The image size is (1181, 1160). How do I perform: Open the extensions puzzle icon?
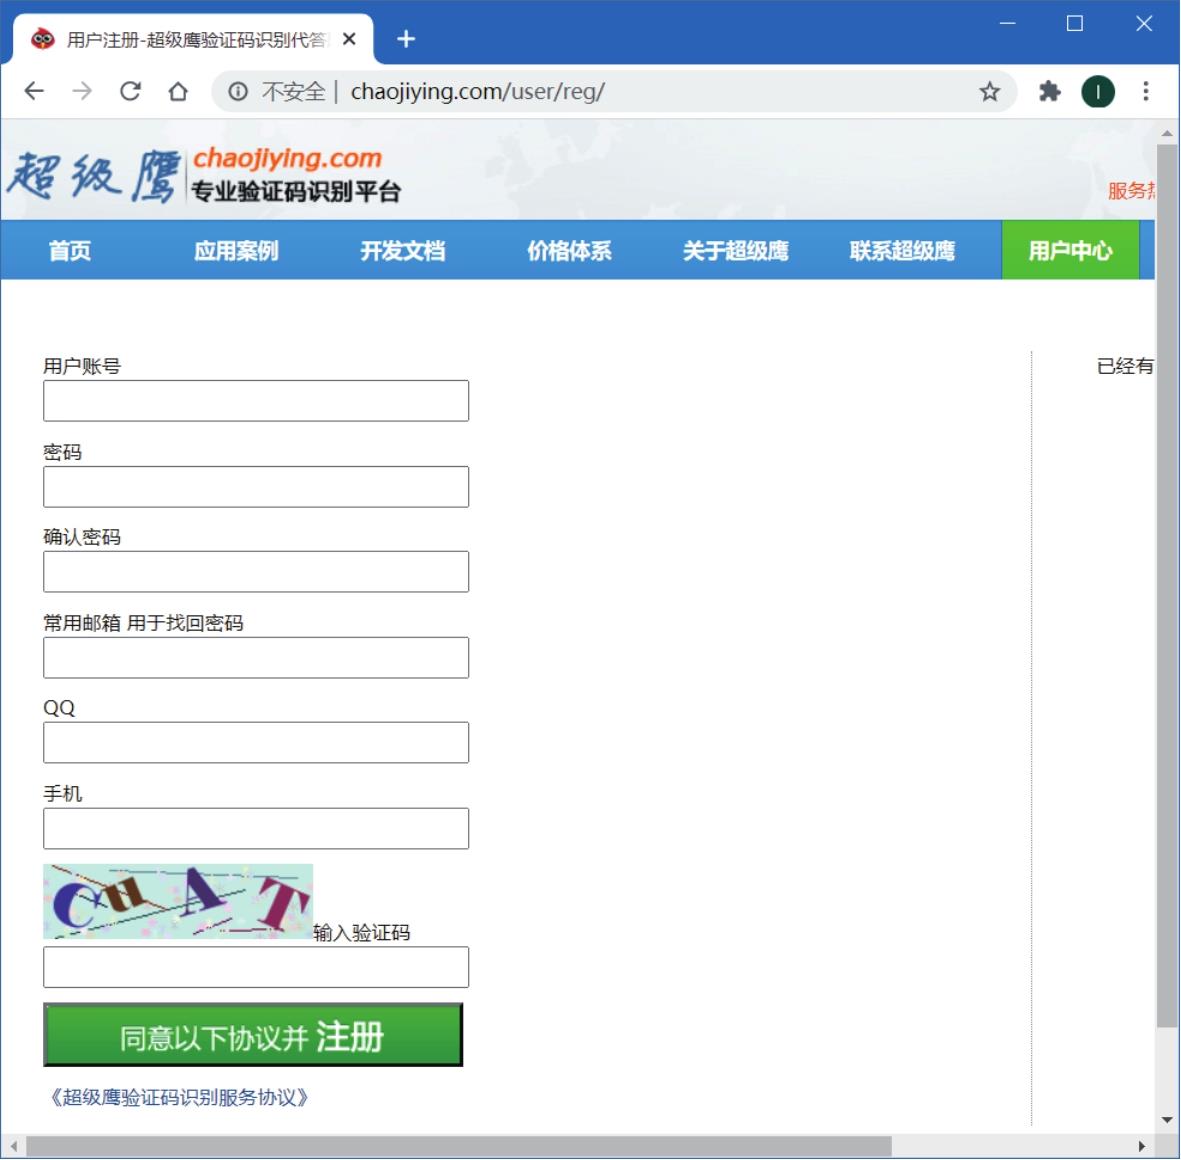point(1049,92)
